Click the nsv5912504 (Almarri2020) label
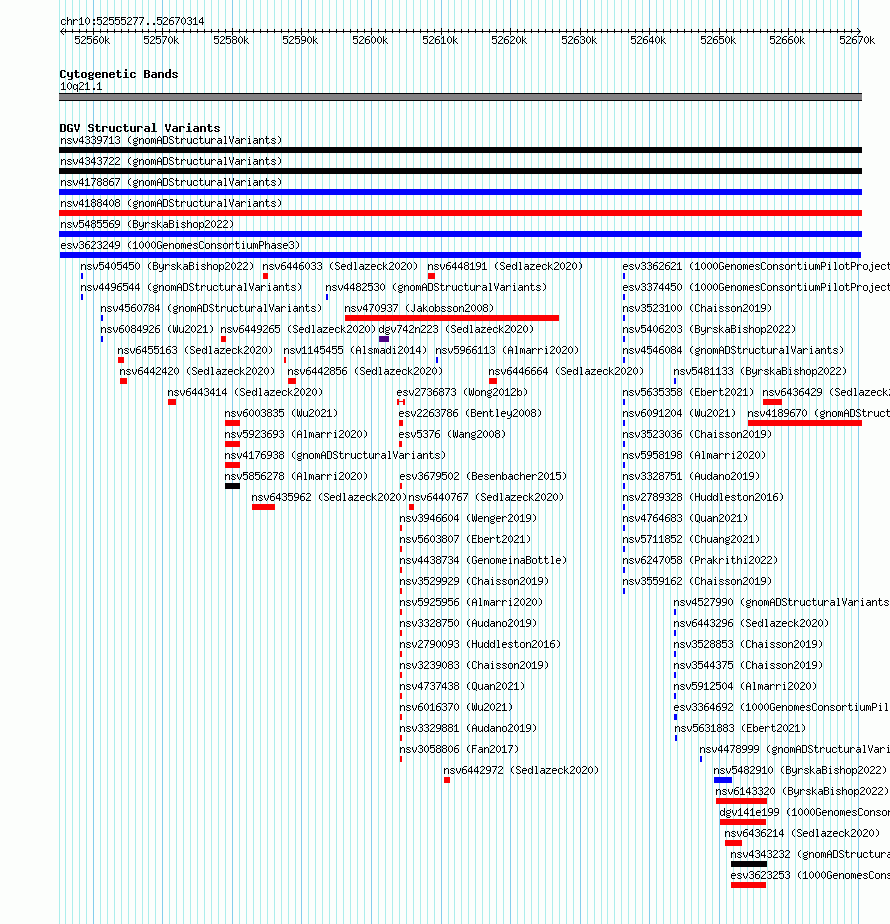890x924 pixels. 746,687
